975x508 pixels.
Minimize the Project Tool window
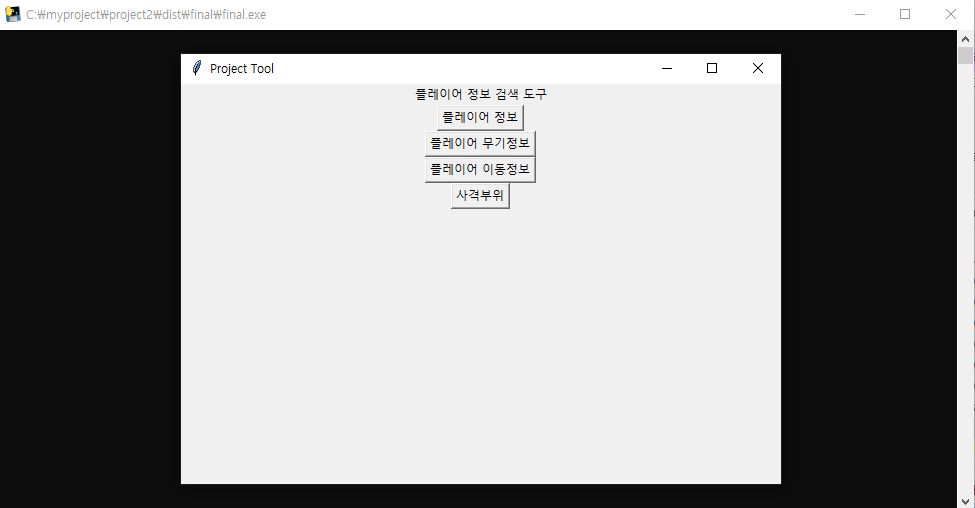click(x=667, y=68)
